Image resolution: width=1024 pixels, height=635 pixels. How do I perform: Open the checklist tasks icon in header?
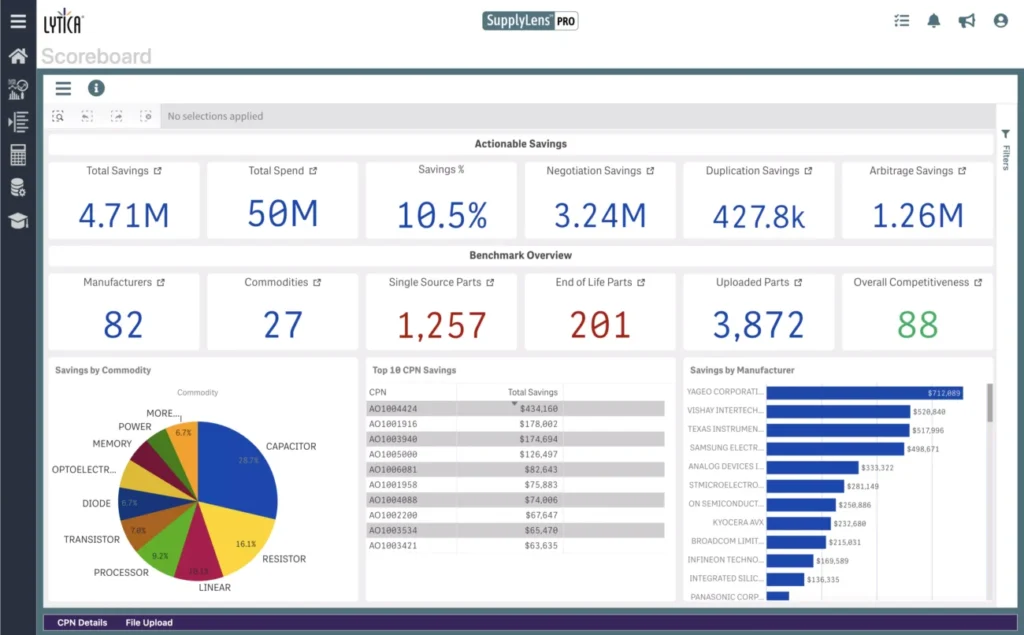pos(901,20)
